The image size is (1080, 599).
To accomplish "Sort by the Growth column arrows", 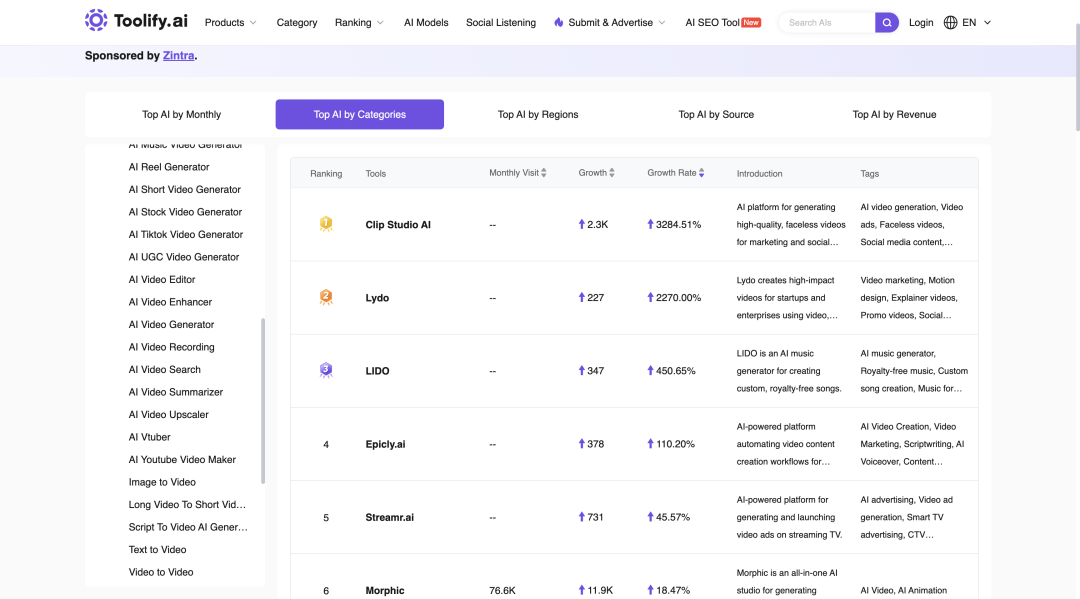I will (x=612, y=173).
